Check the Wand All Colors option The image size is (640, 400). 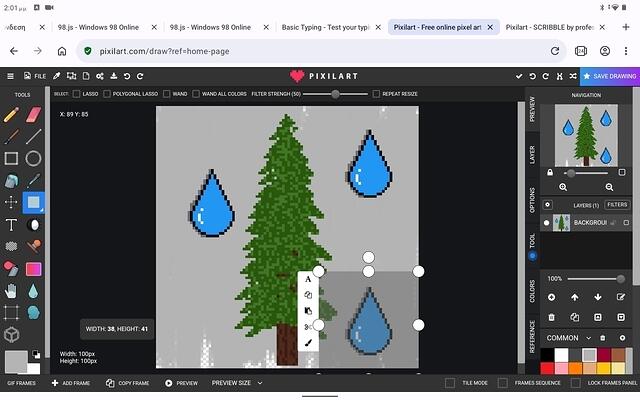coord(197,94)
